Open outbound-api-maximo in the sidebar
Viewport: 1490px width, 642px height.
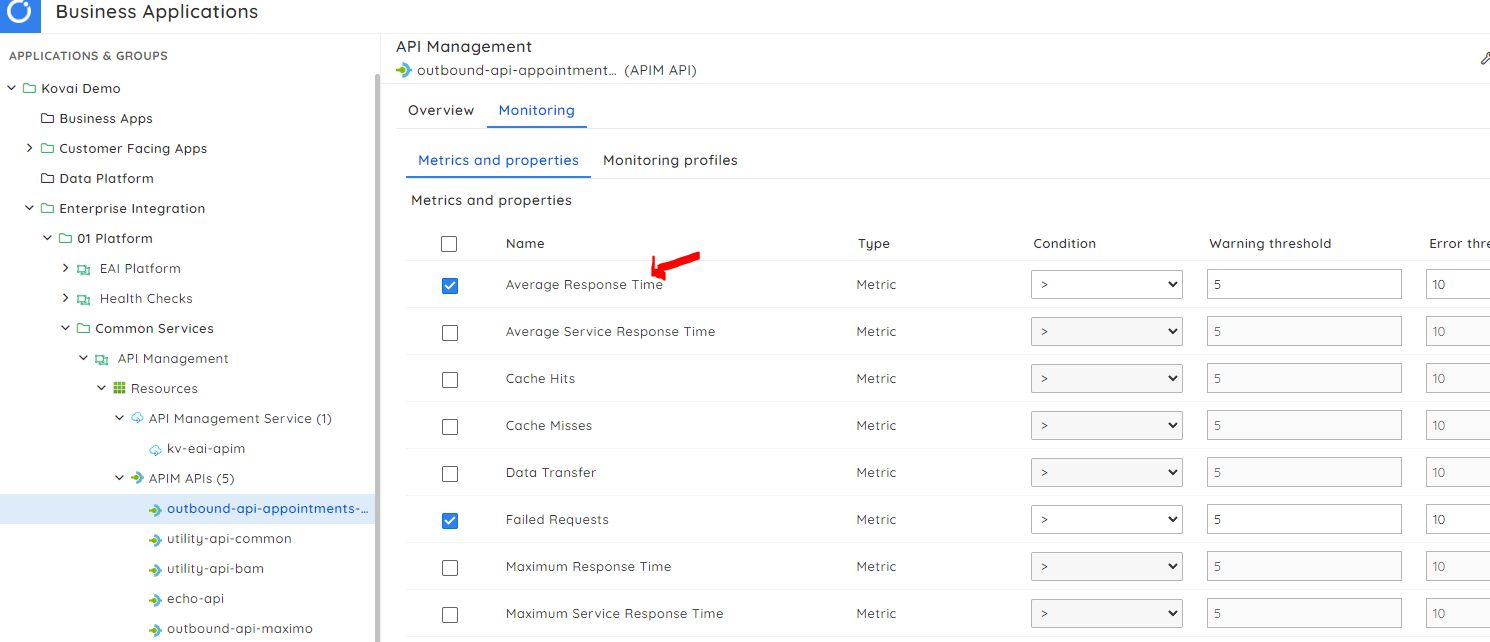(240, 629)
